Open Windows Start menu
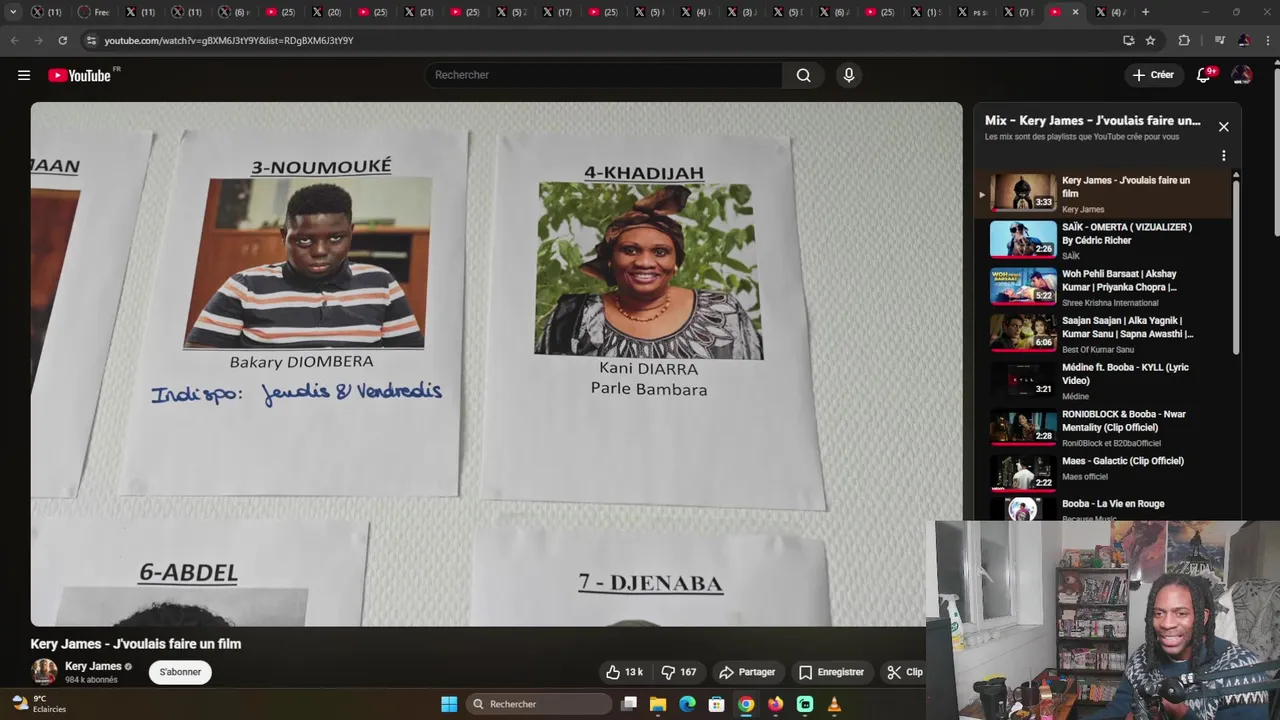Image resolution: width=1280 pixels, height=720 pixels. pos(449,704)
